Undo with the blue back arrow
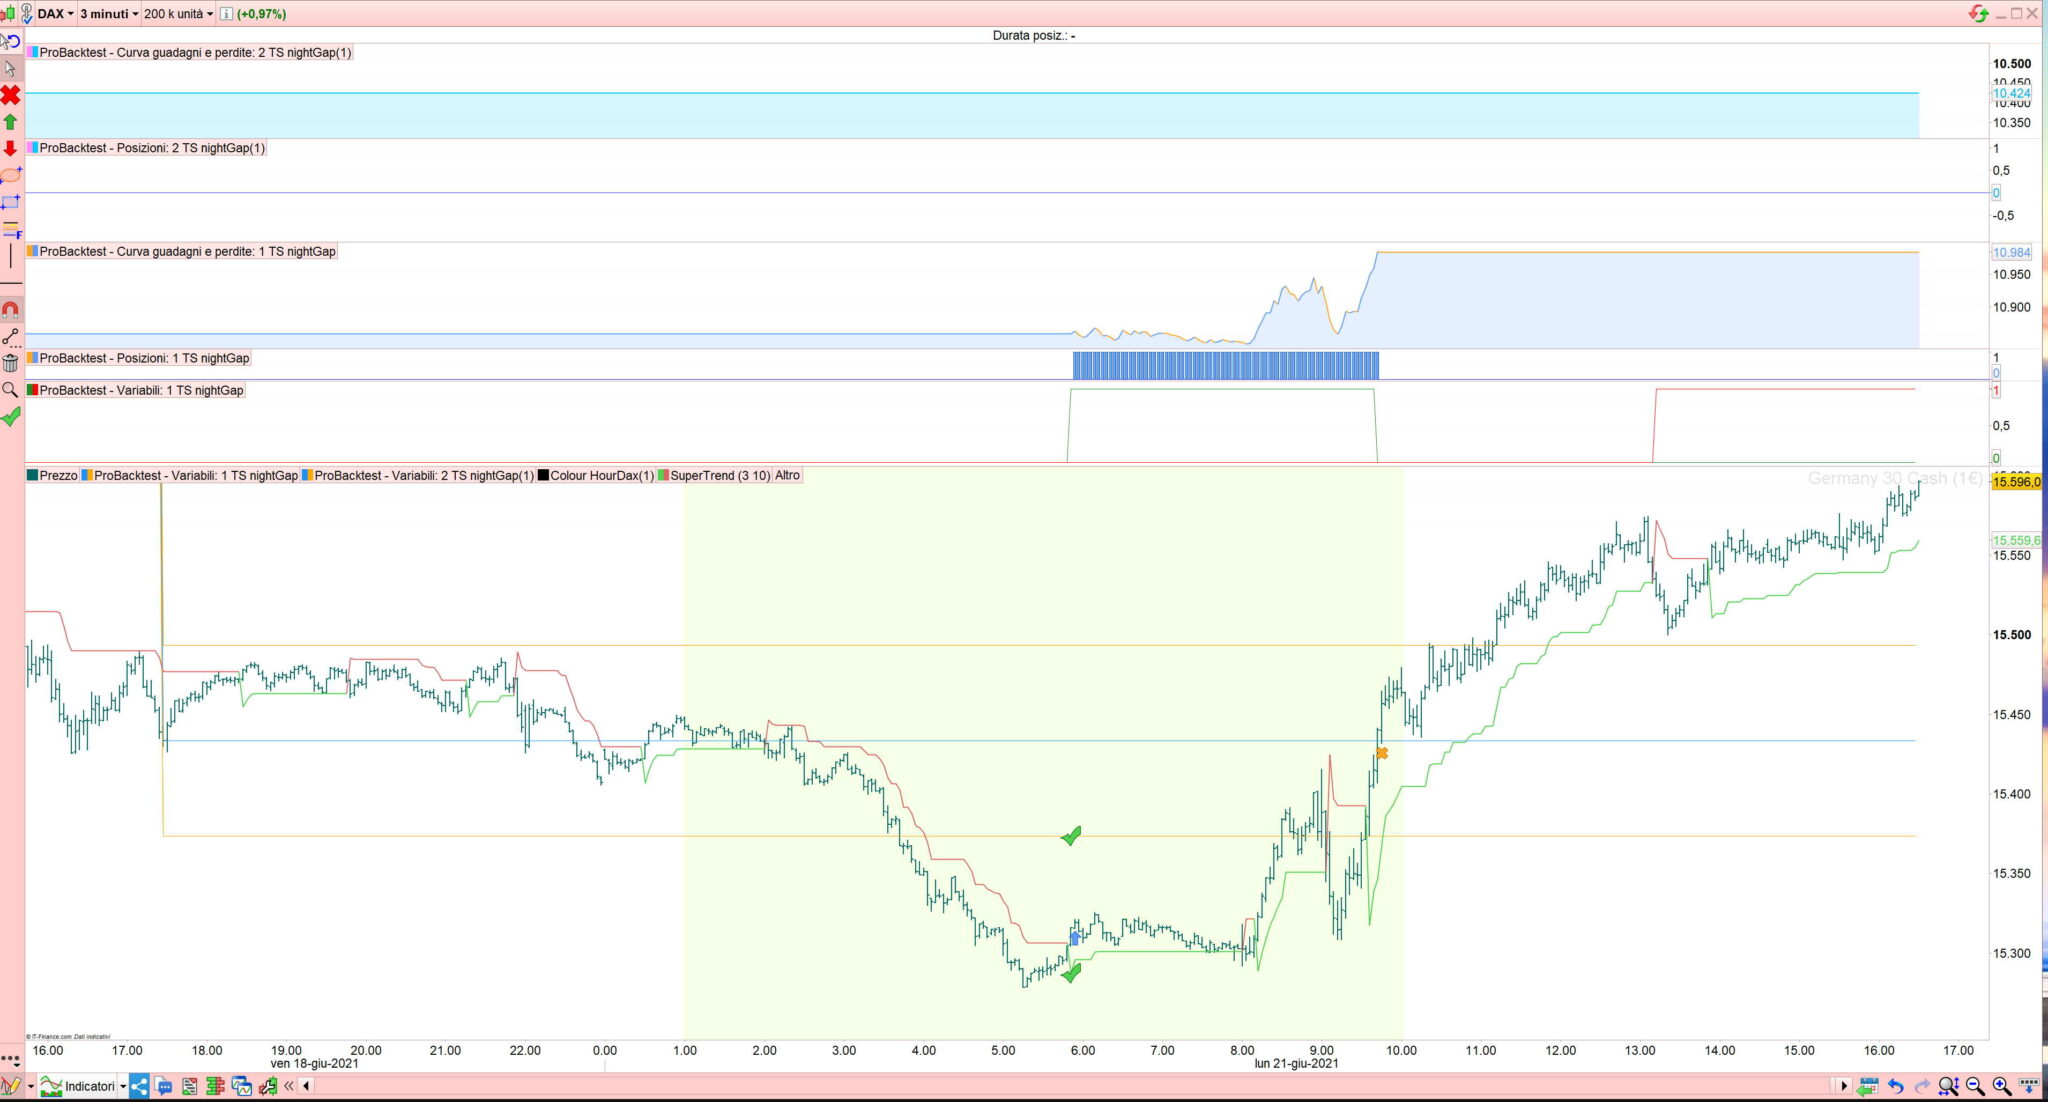The height and width of the screenshot is (1102, 2048). tap(1895, 1086)
